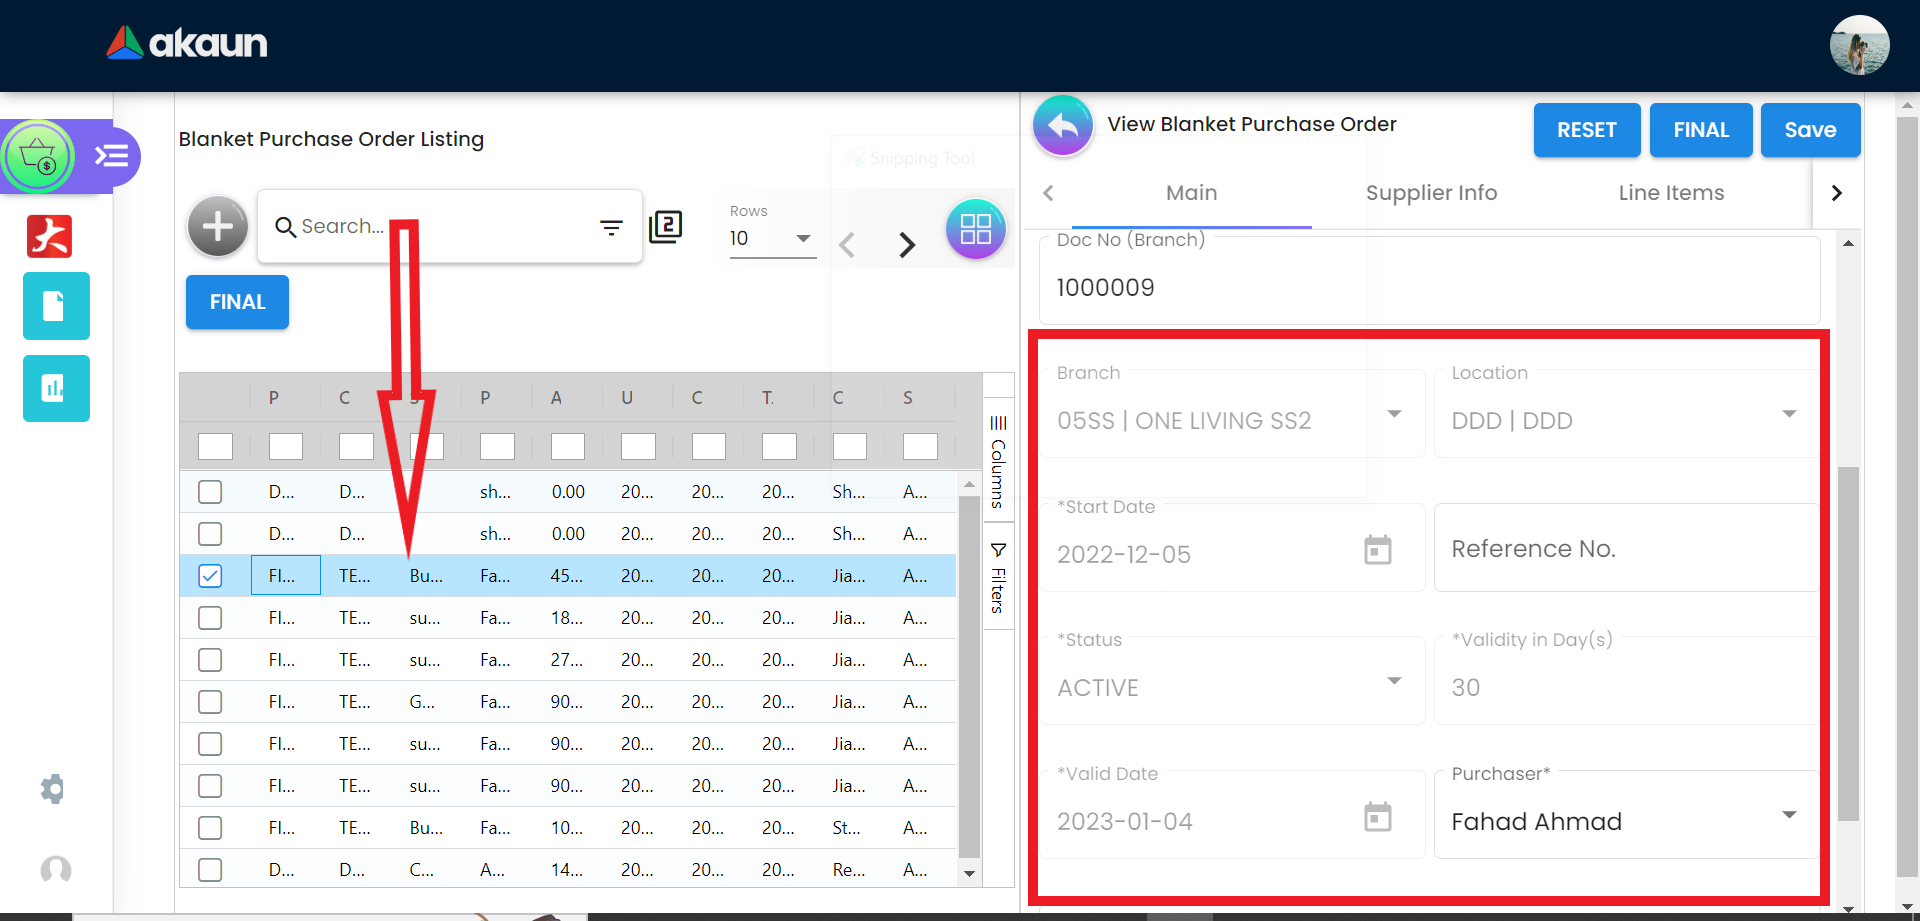Select the row containing G... checkbox
This screenshot has width=1920, height=921.
[x=210, y=702]
